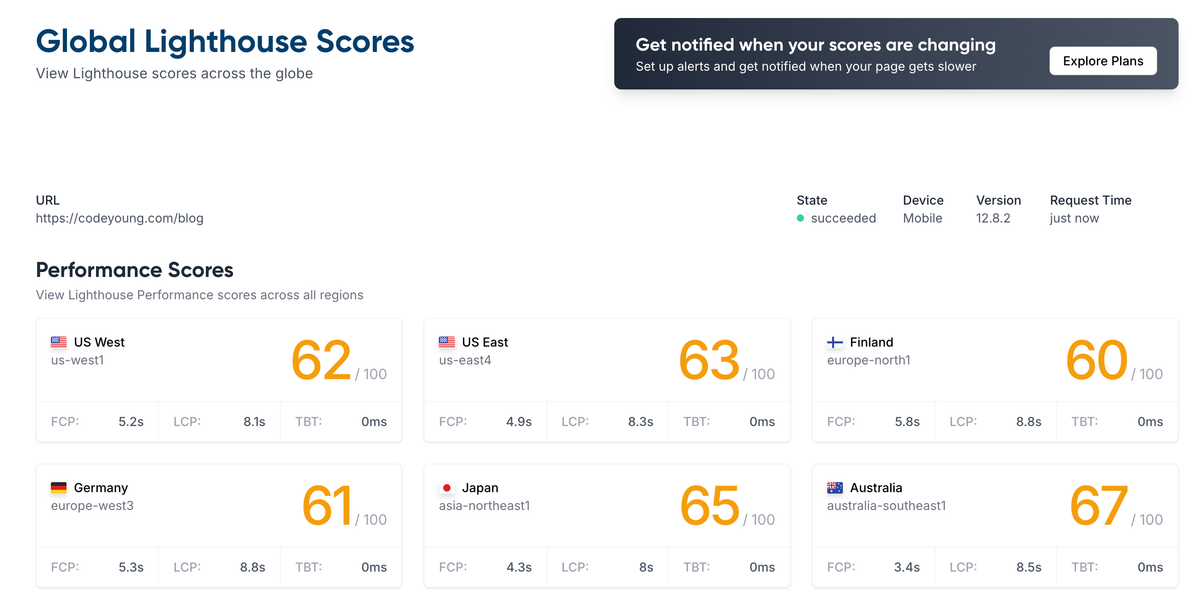Screen dimensions: 1200x603
Task: Click the Australia flag icon
Action: pyautogui.click(x=835, y=488)
